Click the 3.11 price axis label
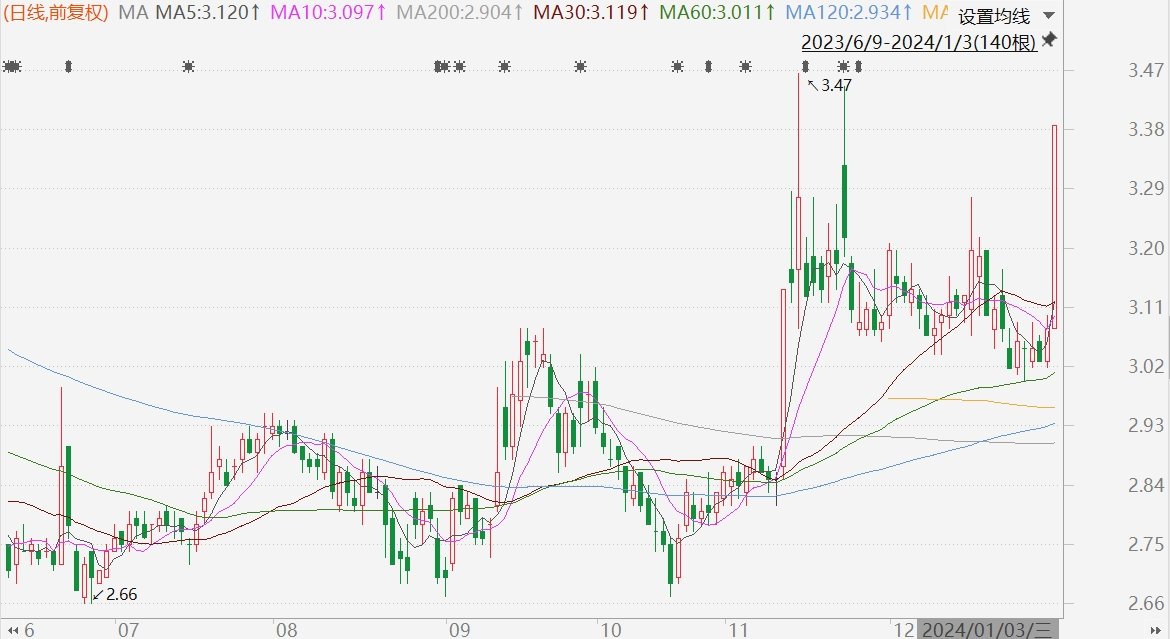1170x639 pixels. (1145, 307)
